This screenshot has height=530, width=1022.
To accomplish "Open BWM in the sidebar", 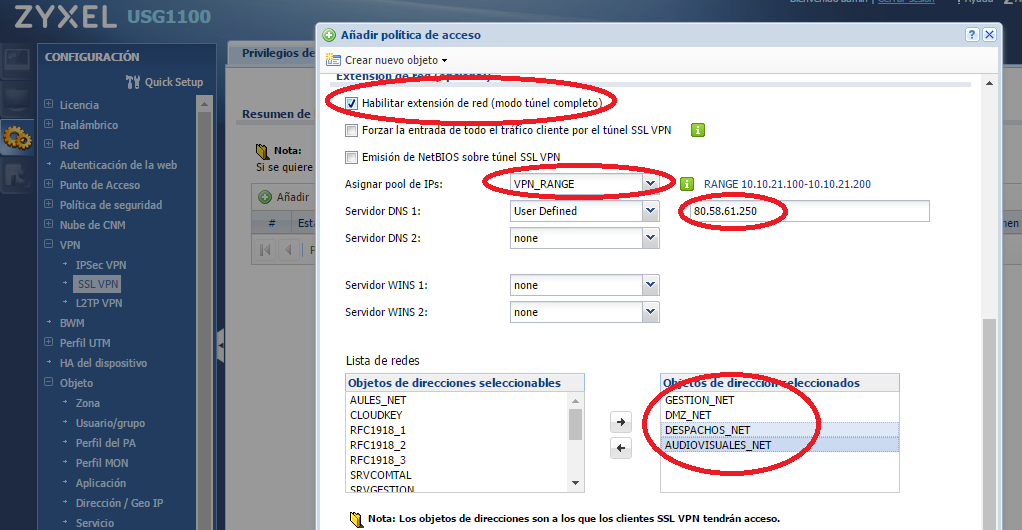I will click(72, 323).
